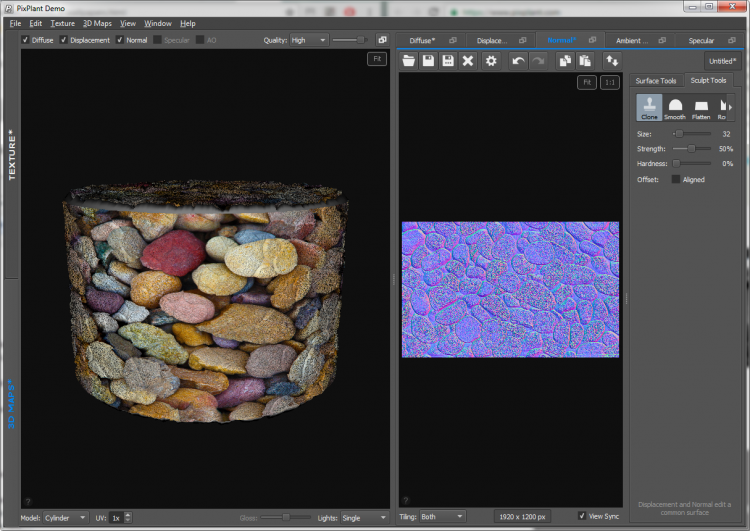Click the 1:1 zoom button
750x531 pixels.
click(610, 82)
